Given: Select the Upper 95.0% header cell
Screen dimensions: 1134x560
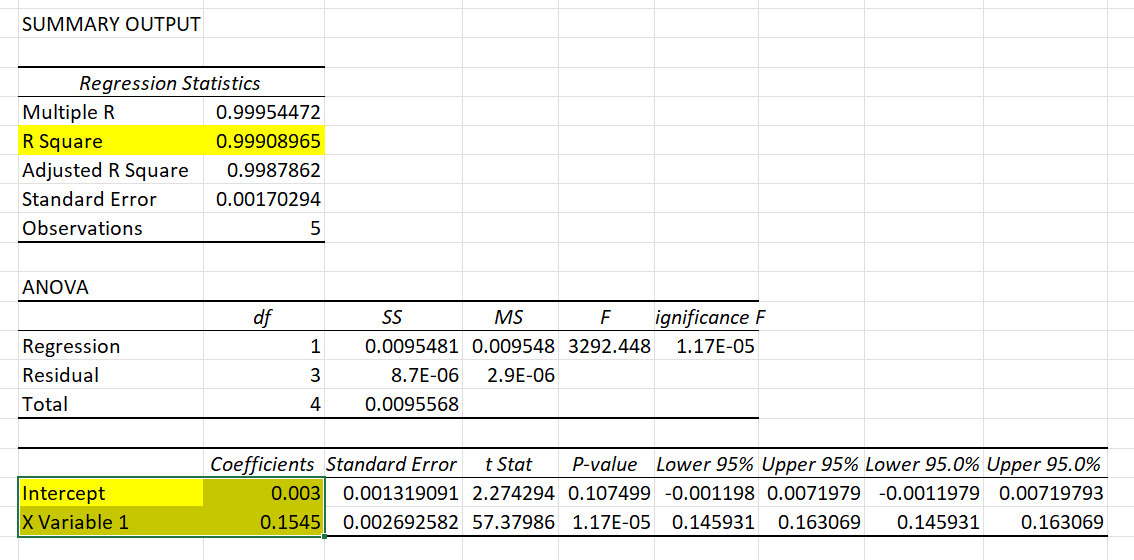Looking at the screenshot, I should [x=1044, y=464].
